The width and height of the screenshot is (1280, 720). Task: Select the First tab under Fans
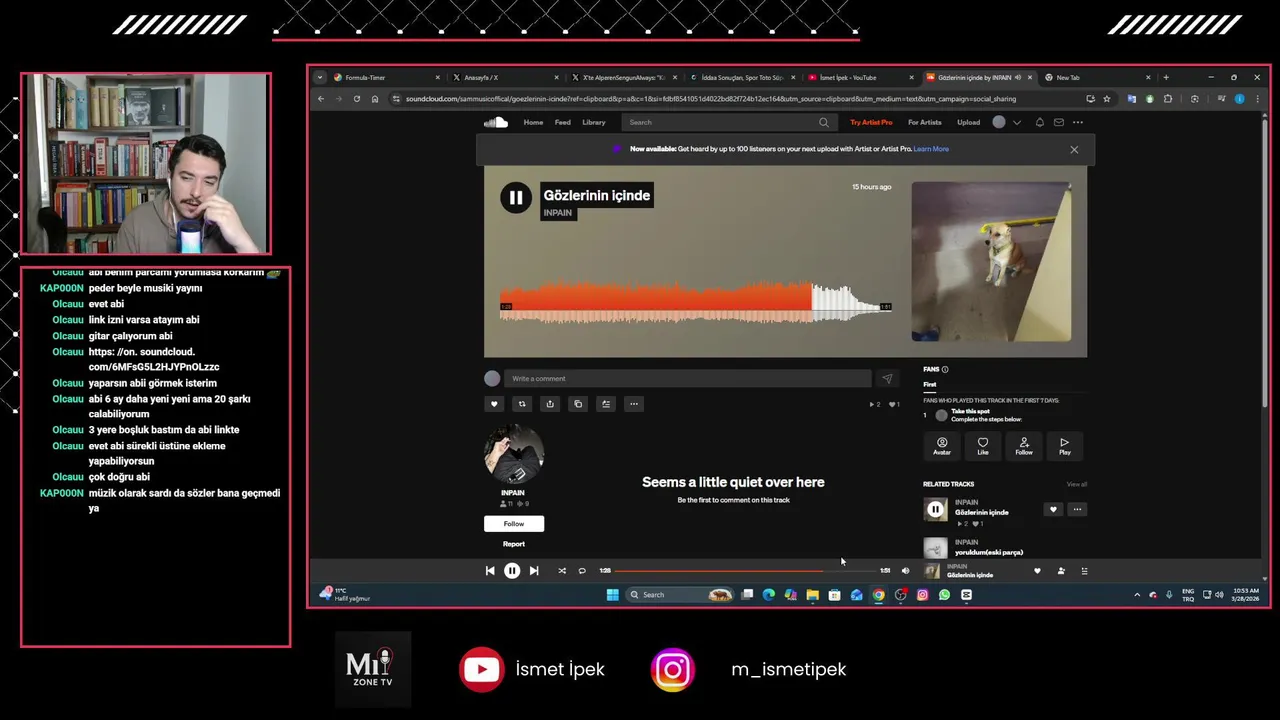click(930, 385)
